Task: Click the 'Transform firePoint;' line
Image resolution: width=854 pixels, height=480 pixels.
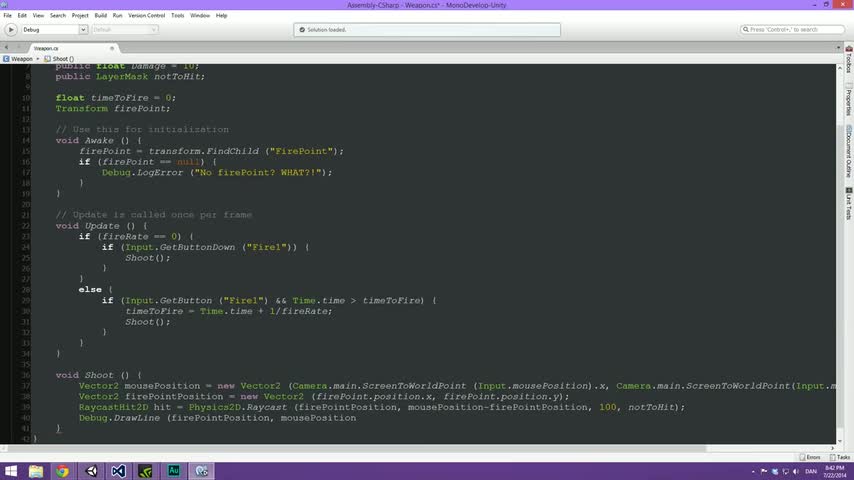Action: tap(113, 108)
